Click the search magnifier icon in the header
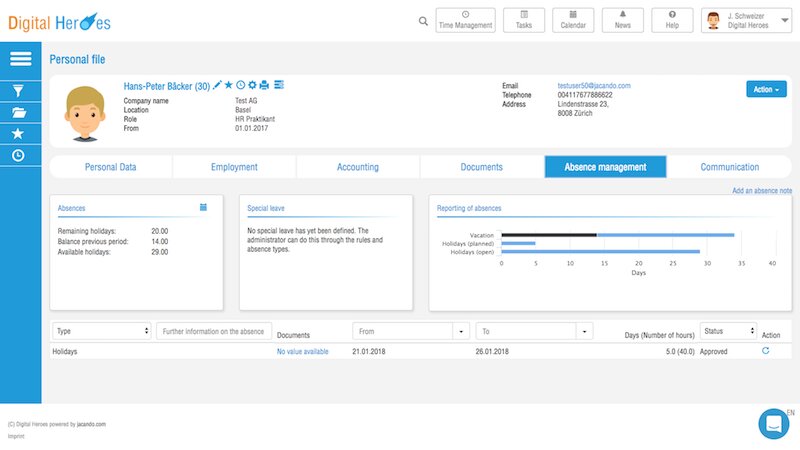 [x=423, y=21]
